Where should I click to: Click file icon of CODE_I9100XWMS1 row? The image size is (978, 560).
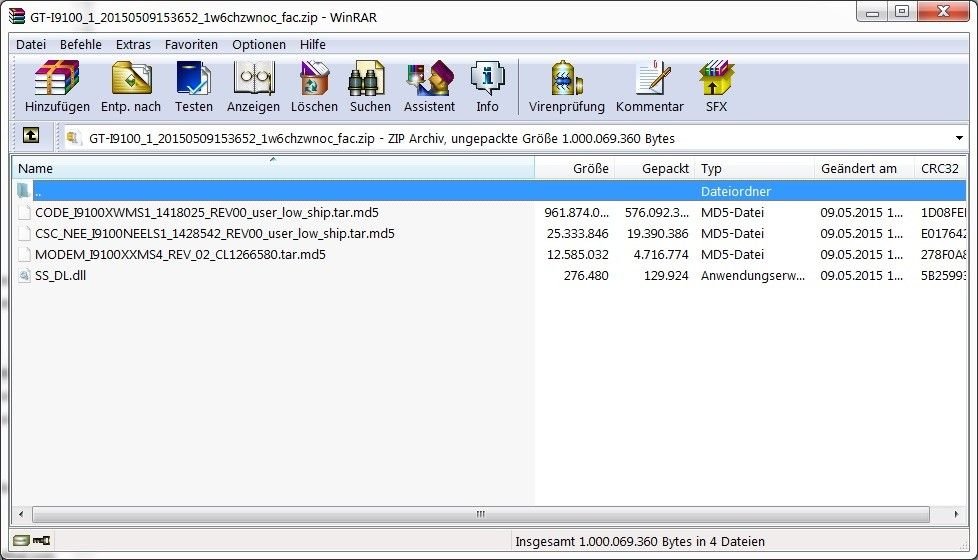coord(24,213)
